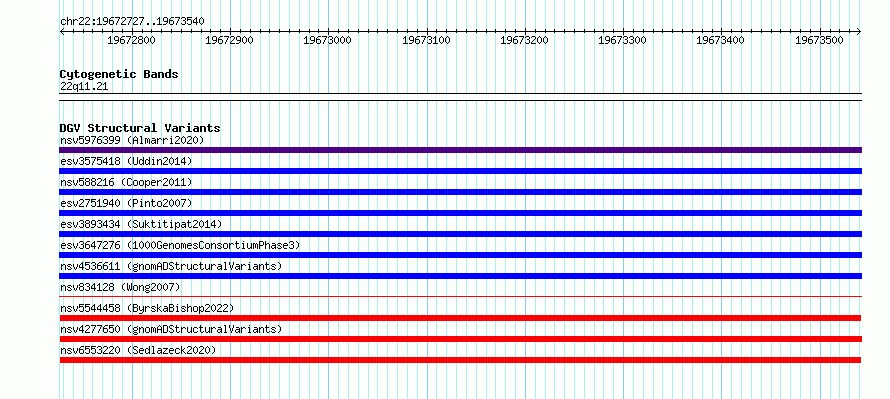Click ruler position 19673400
The image size is (890, 399).
721,40
